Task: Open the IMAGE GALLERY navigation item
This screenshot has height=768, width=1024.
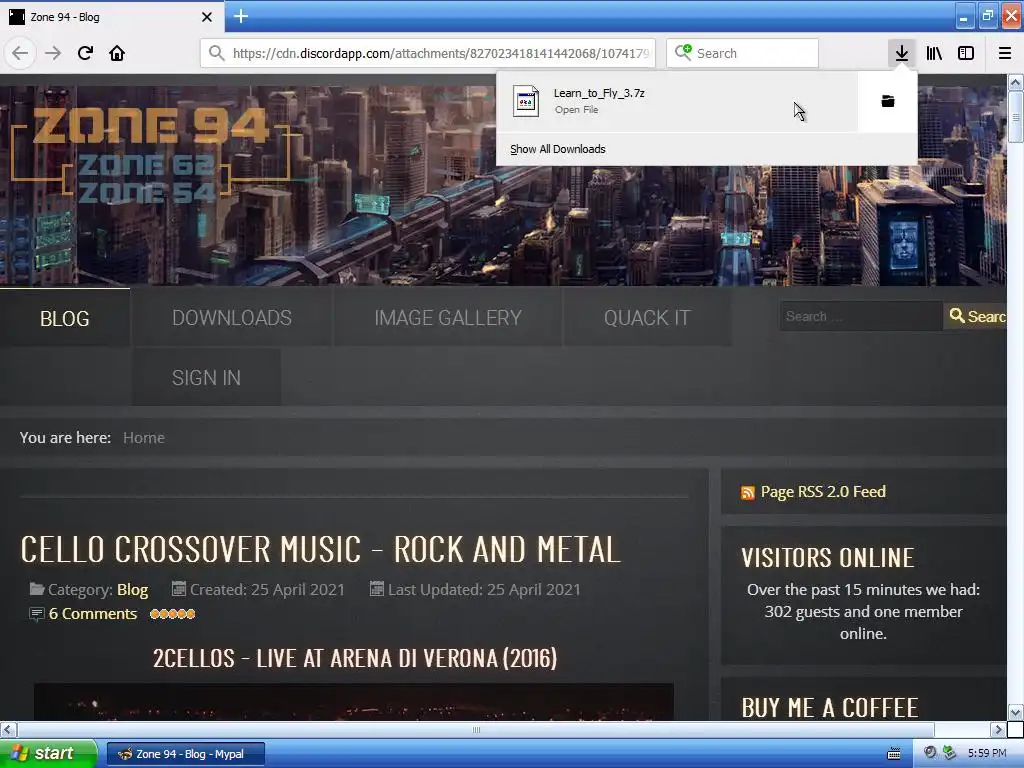Action: [448, 317]
